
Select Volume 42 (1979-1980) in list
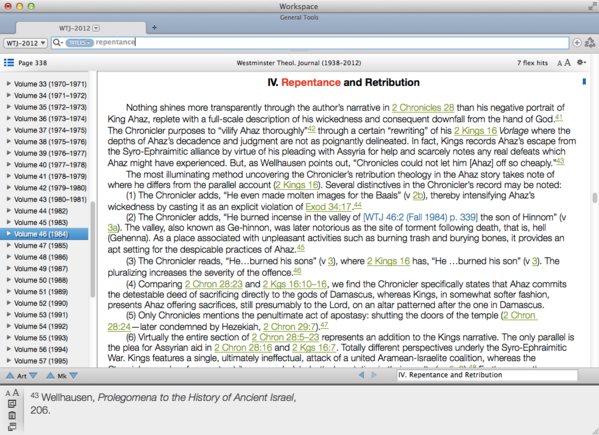tap(50, 188)
